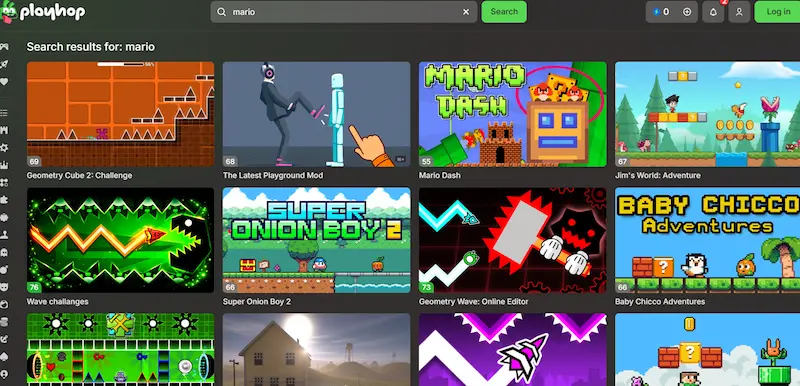Screen dimensions: 800x386
Task: Open gamepad icon in left sidebar
Action: coord(4,46)
